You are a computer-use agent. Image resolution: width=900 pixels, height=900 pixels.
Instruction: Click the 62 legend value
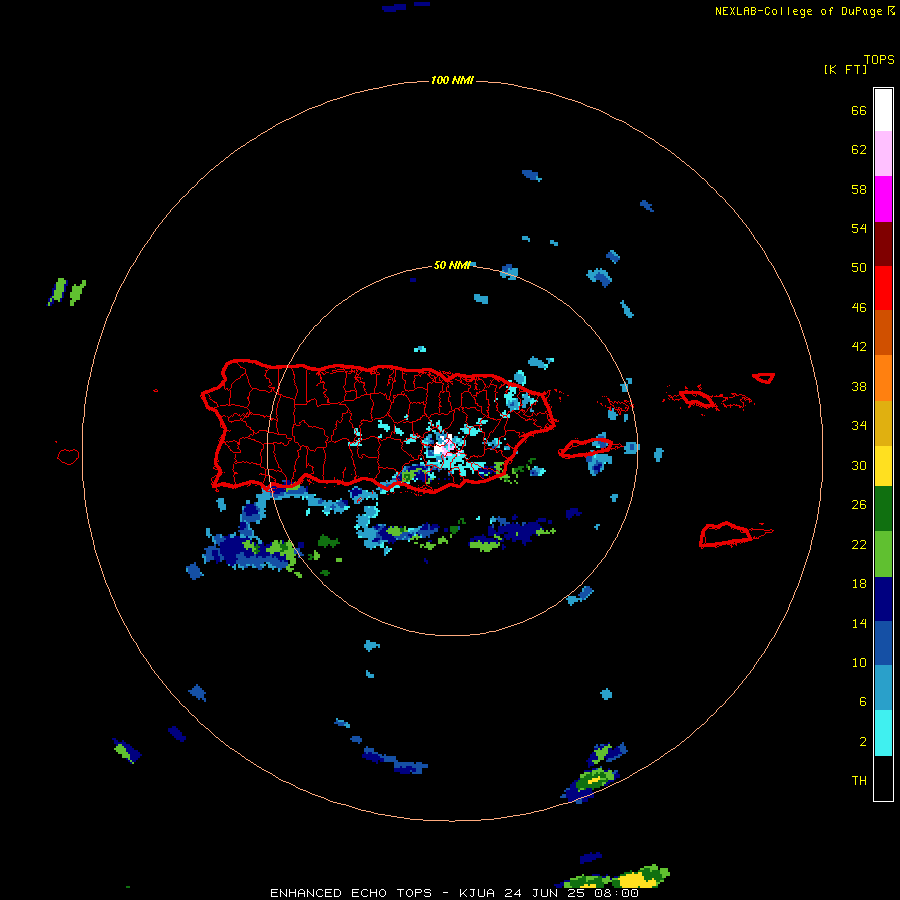pos(859,150)
